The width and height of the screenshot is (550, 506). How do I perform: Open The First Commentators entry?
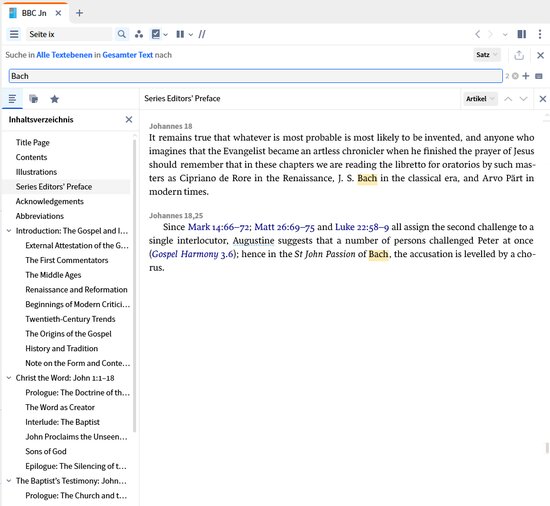pos(67,260)
